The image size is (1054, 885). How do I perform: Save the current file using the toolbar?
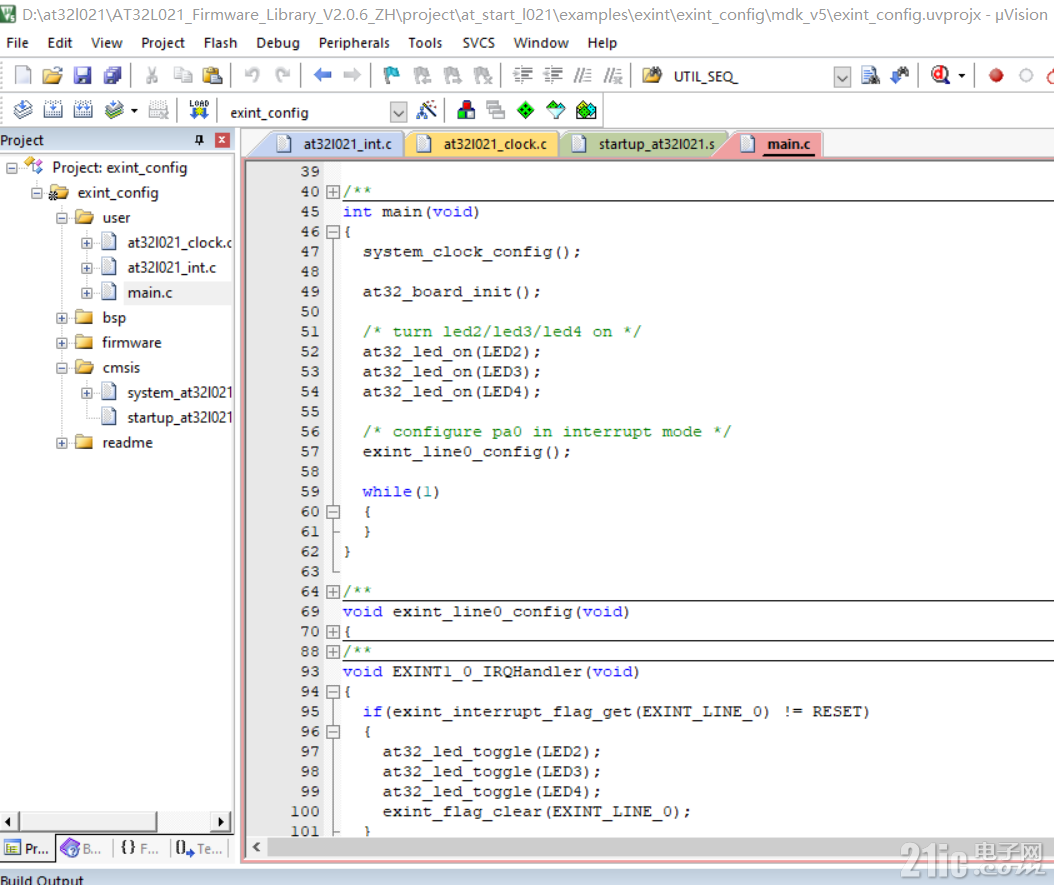[82, 75]
